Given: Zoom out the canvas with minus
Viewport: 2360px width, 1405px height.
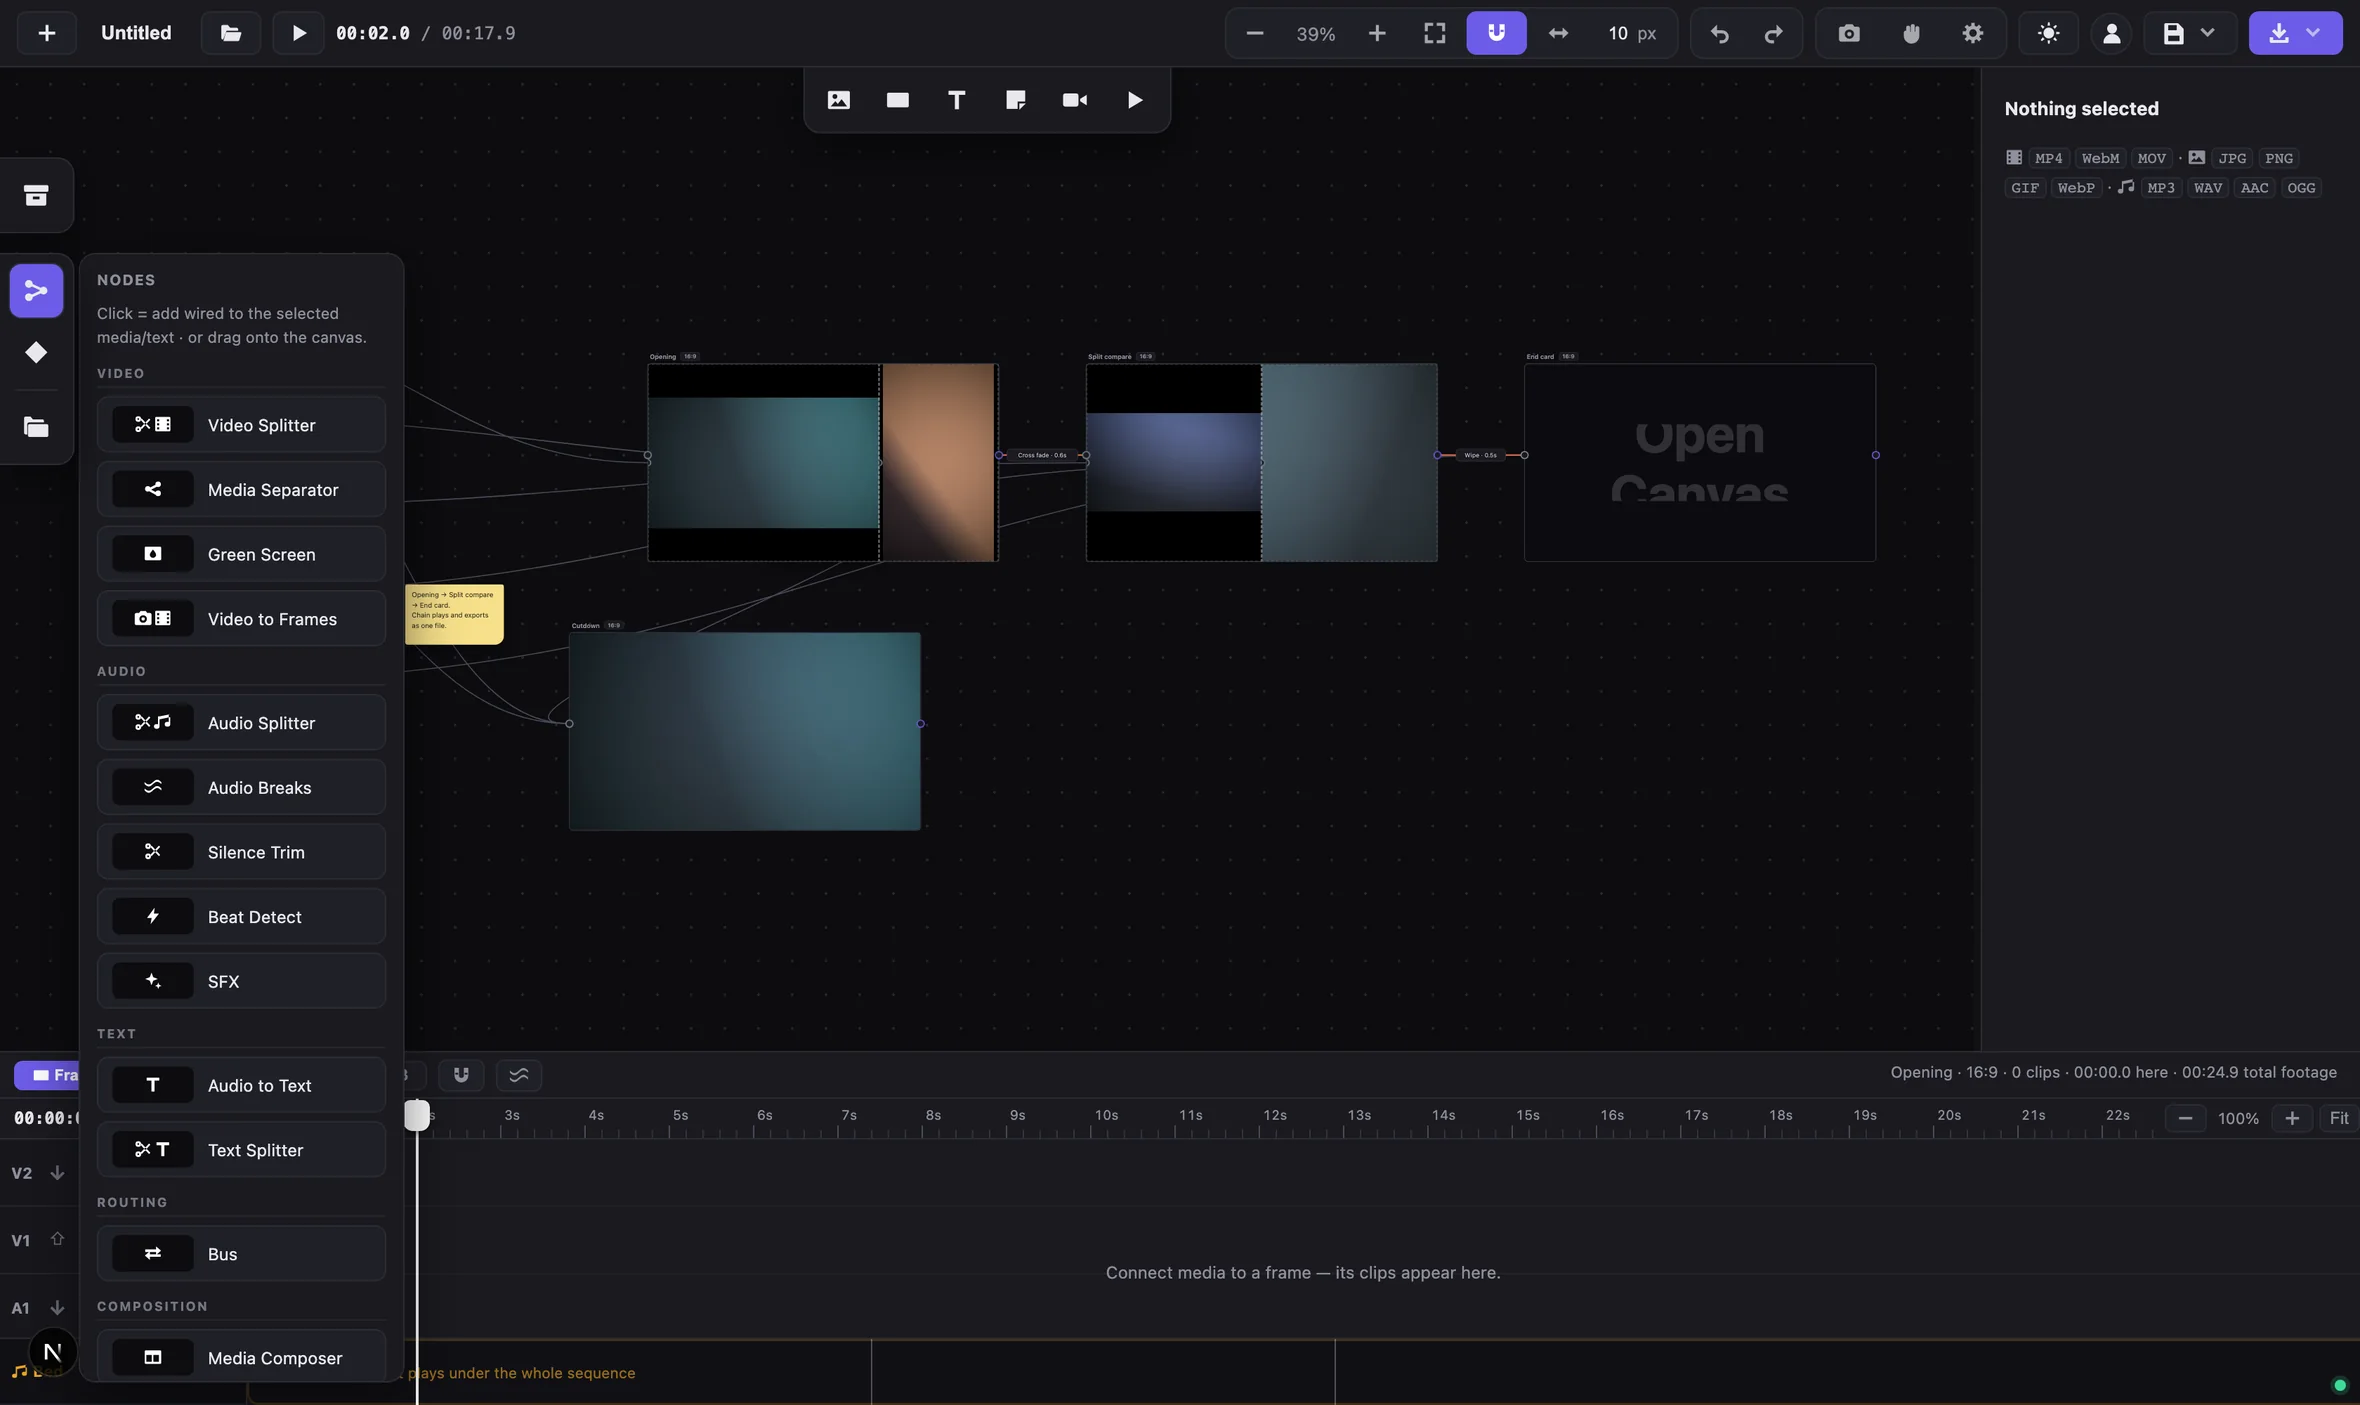Looking at the screenshot, I should pyautogui.click(x=1255, y=33).
